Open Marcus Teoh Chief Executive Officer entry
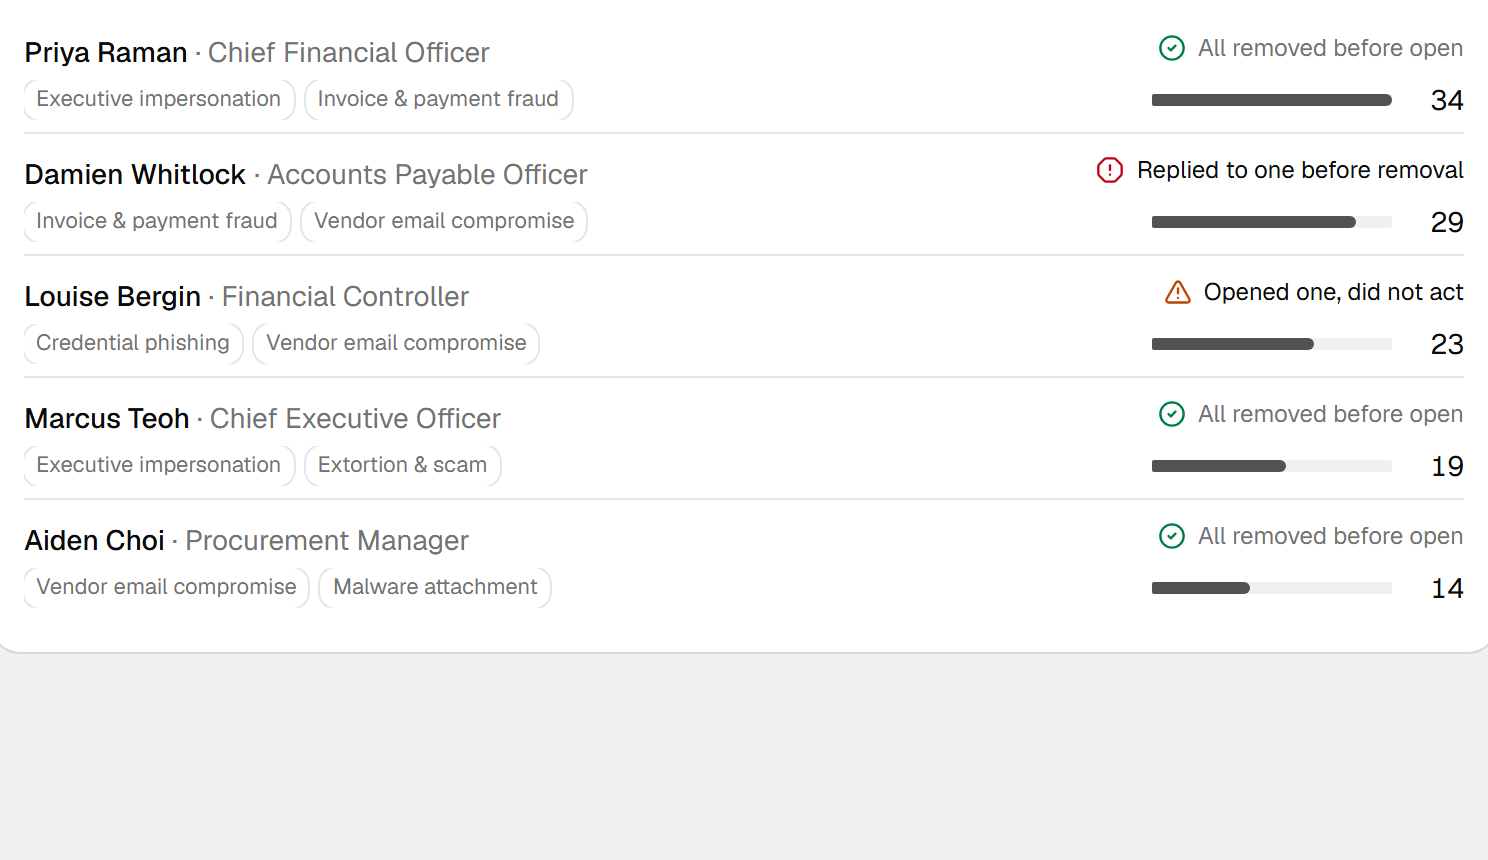The height and width of the screenshot is (860, 1488). [x=263, y=418]
